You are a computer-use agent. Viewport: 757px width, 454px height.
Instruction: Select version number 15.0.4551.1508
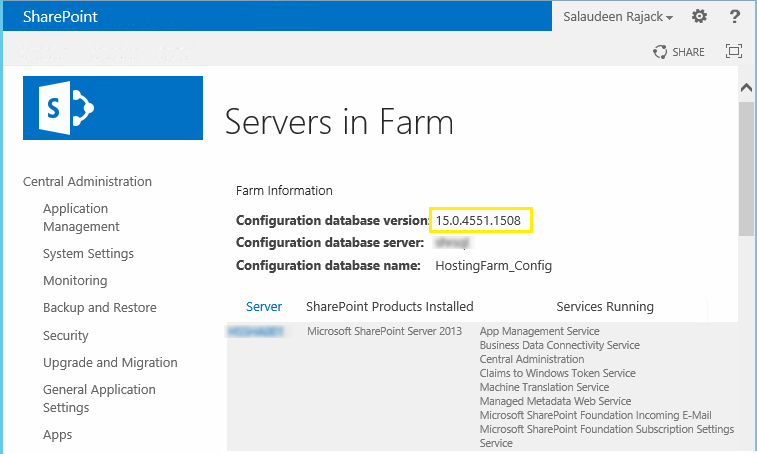click(478, 221)
